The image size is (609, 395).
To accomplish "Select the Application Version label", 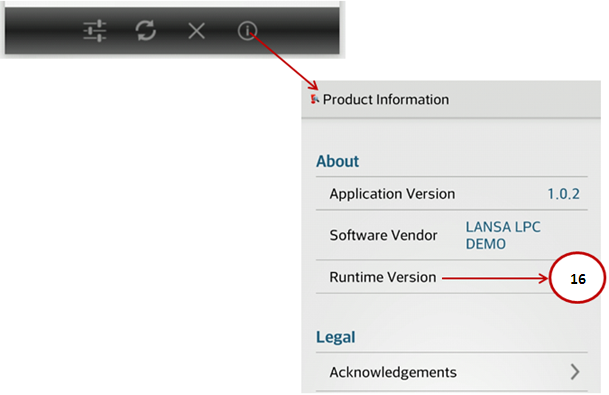I will (x=392, y=194).
